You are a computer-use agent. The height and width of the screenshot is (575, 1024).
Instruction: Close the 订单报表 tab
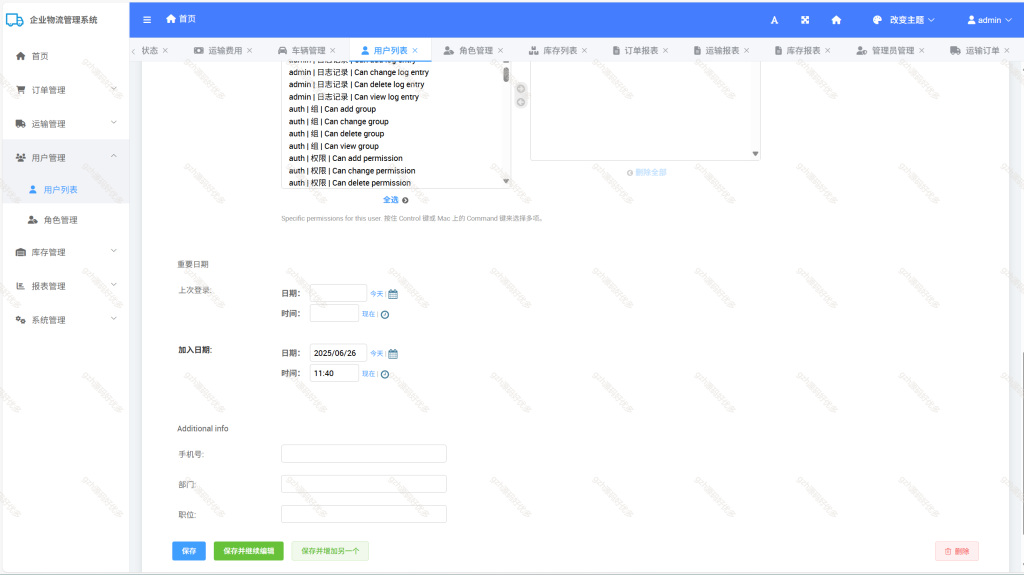665,50
